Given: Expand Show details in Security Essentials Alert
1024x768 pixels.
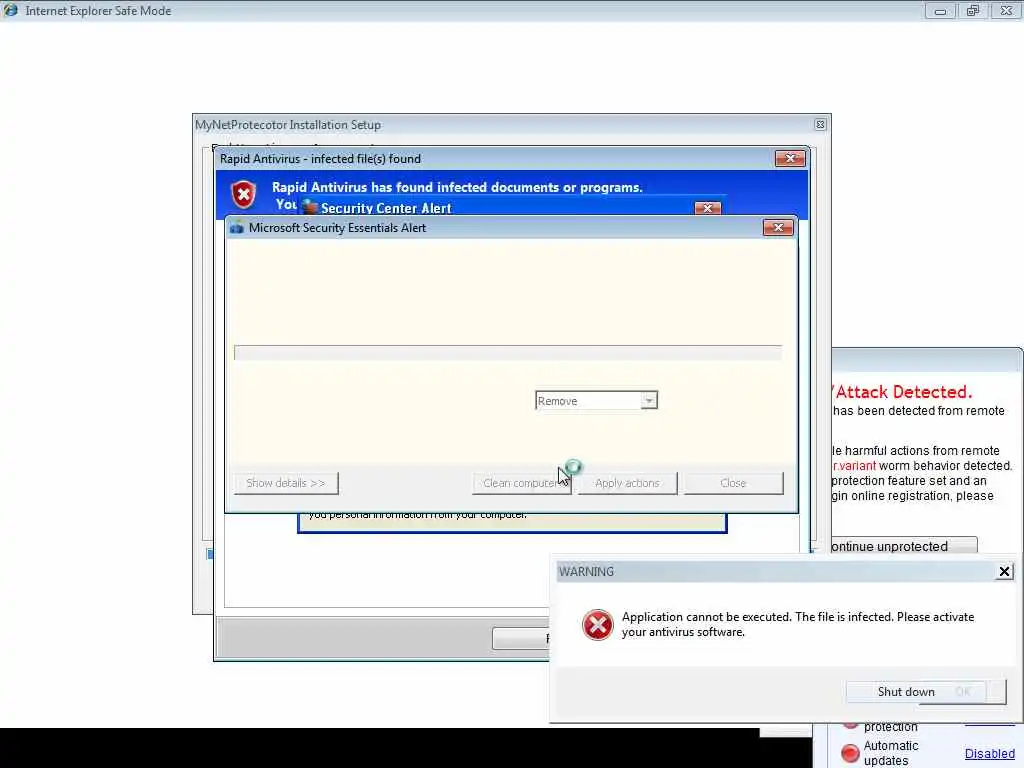Looking at the screenshot, I should click(286, 483).
